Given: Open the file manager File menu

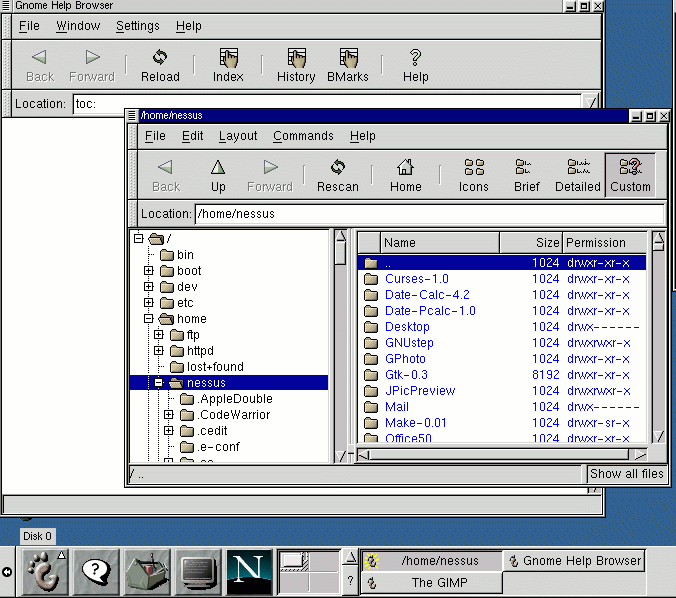Looking at the screenshot, I should pos(155,136).
